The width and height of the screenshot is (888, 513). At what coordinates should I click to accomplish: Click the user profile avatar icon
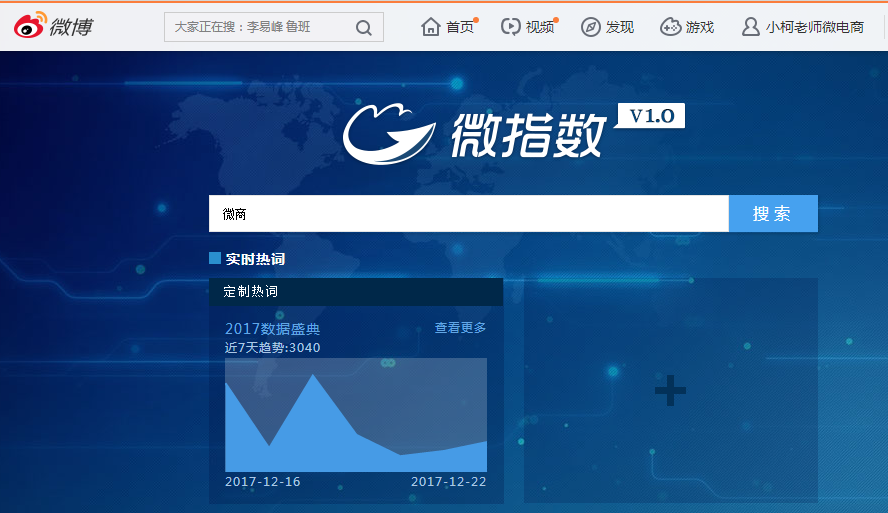pos(750,27)
